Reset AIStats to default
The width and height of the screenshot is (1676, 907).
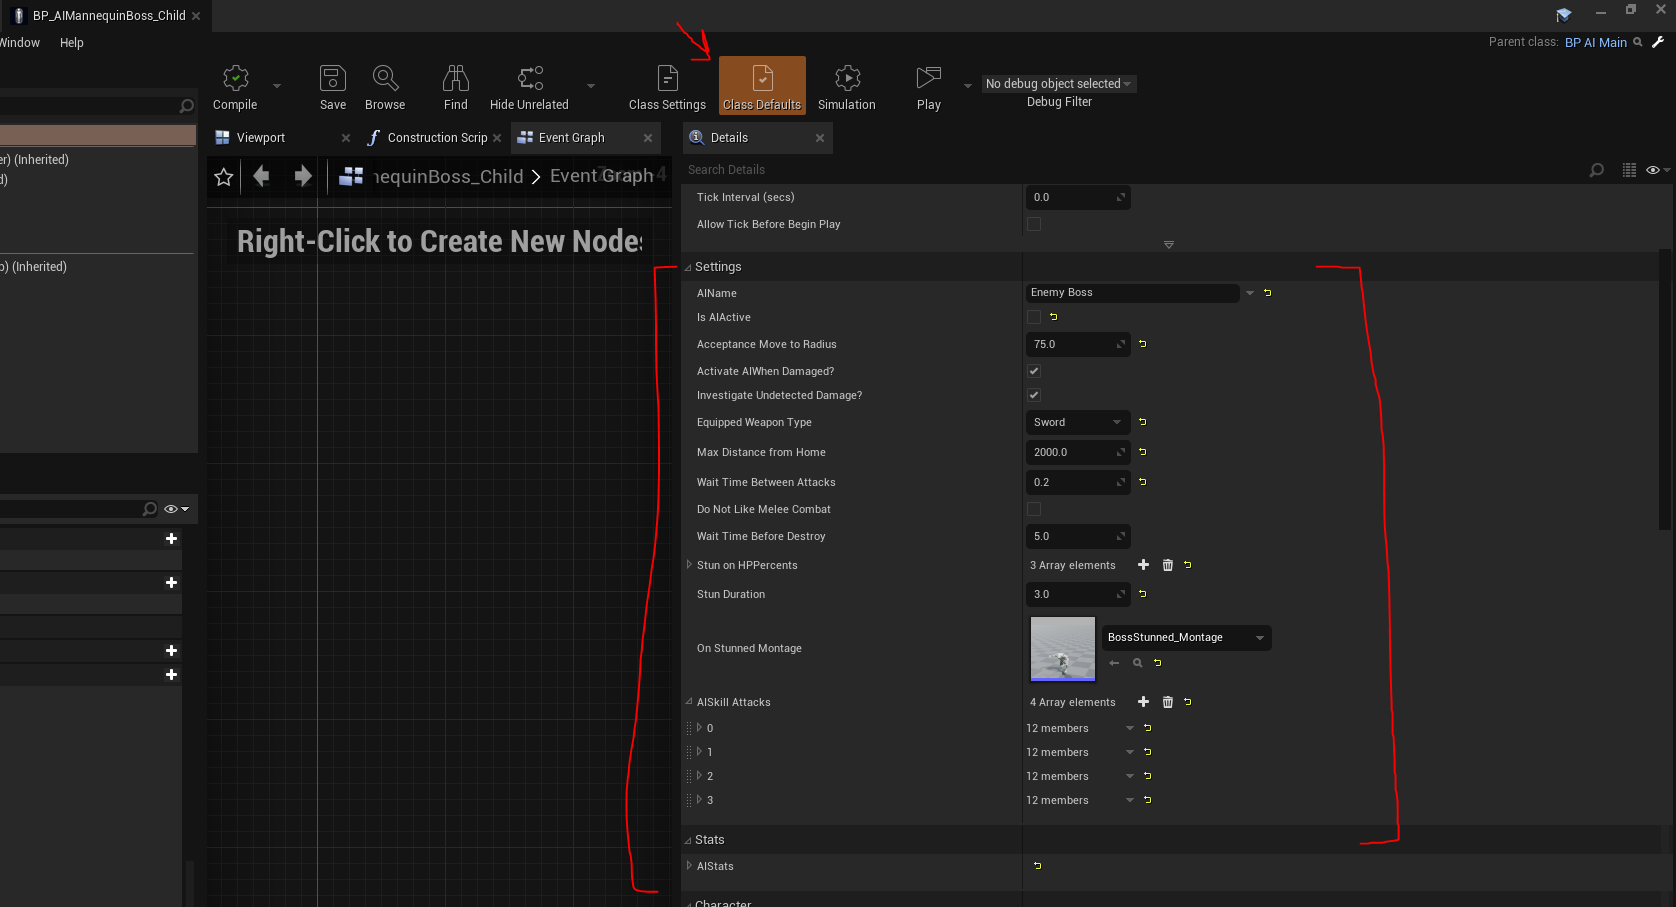[1038, 866]
